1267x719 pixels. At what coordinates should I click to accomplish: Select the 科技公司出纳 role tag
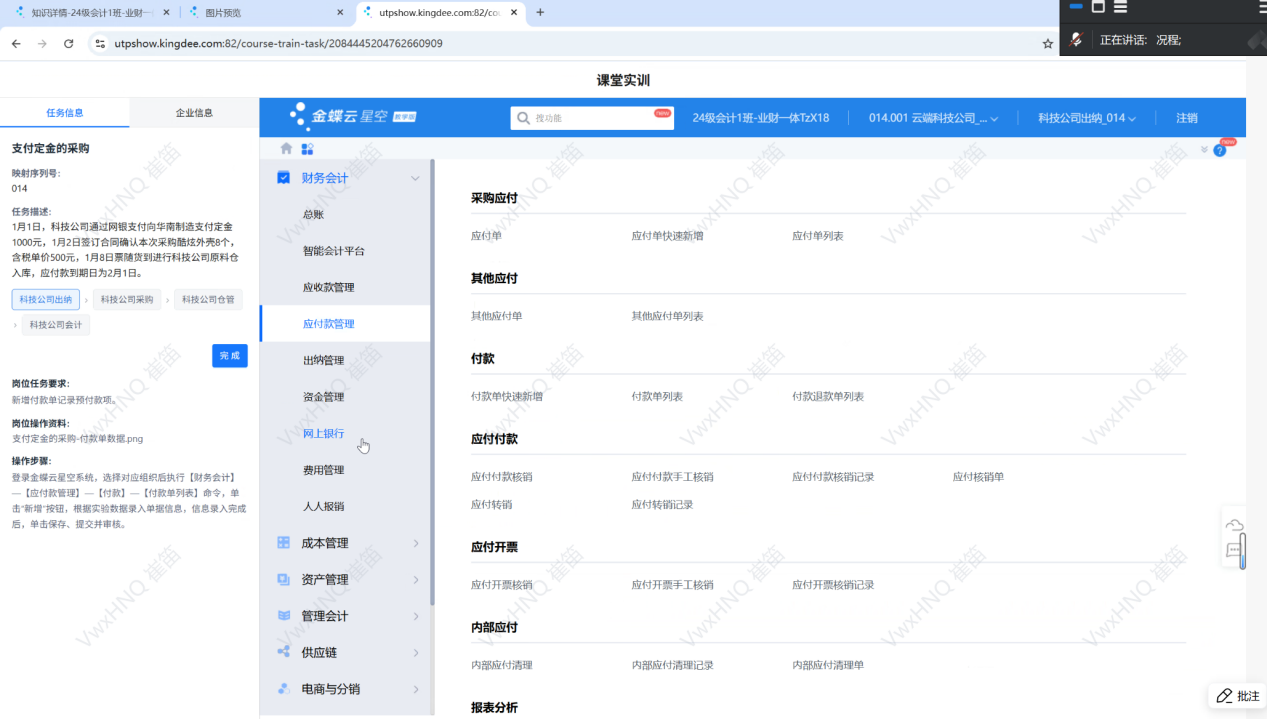click(45, 299)
